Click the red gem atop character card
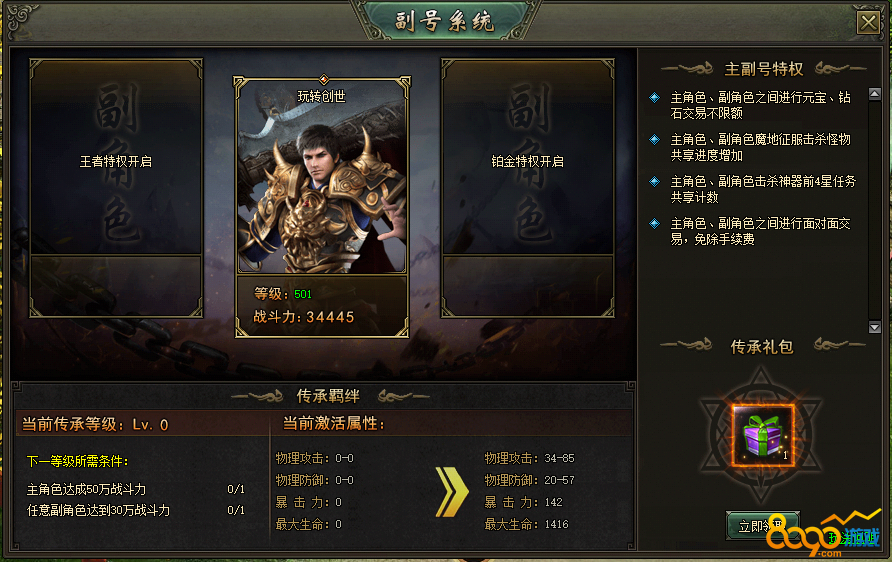The width and height of the screenshot is (892, 562). pos(323,79)
